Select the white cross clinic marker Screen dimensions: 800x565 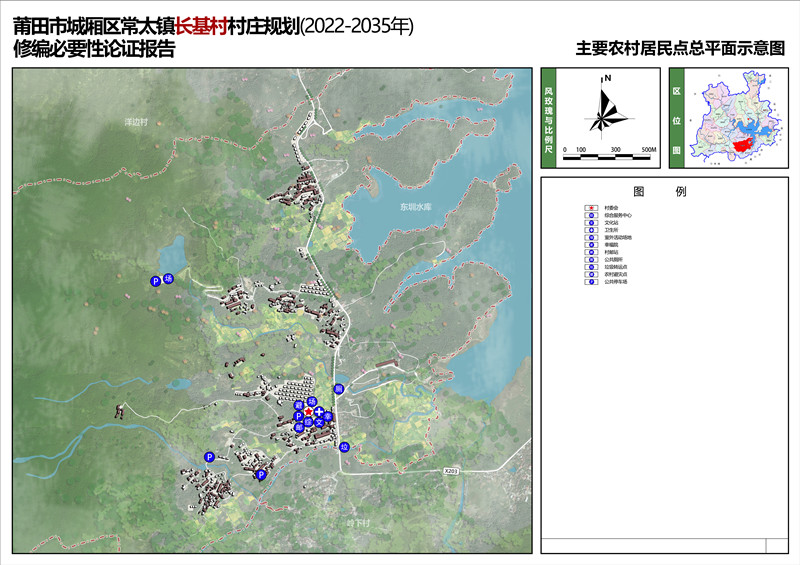(x=319, y=412)
